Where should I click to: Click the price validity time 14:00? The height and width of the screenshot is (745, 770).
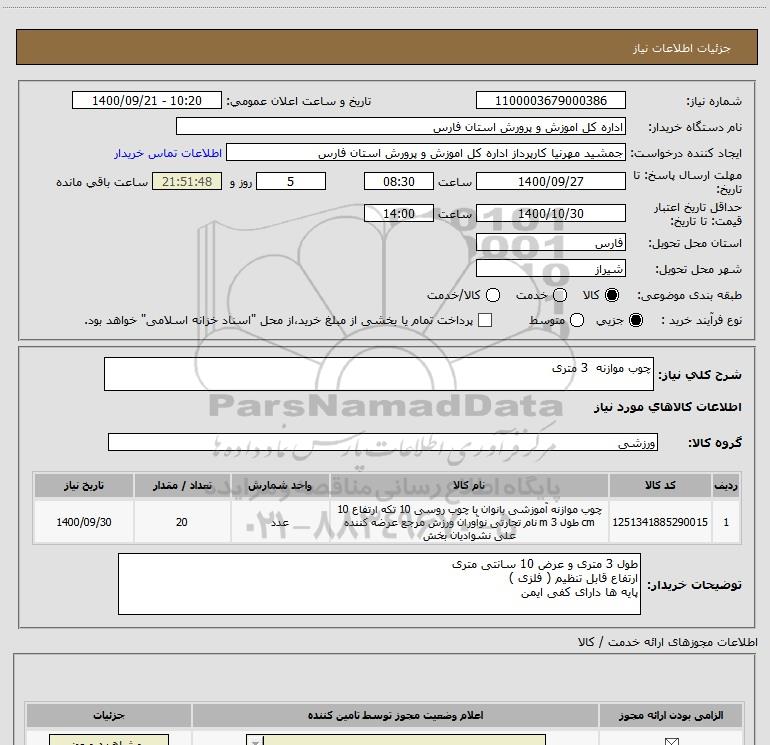399,213
